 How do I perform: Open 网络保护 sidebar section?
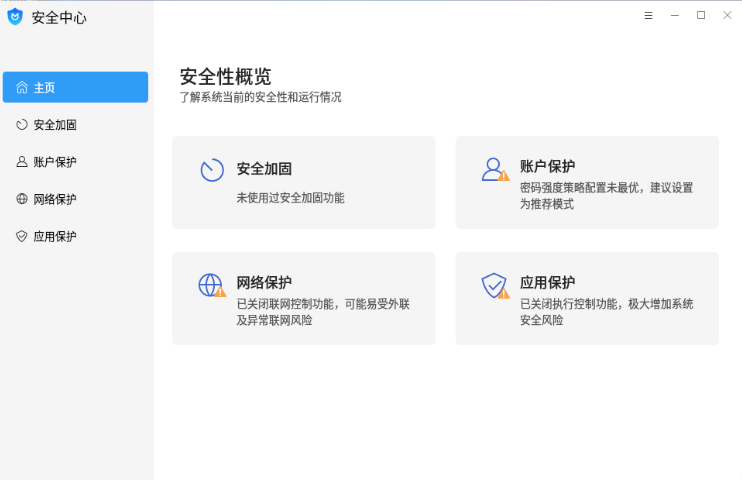click(75, 199)
